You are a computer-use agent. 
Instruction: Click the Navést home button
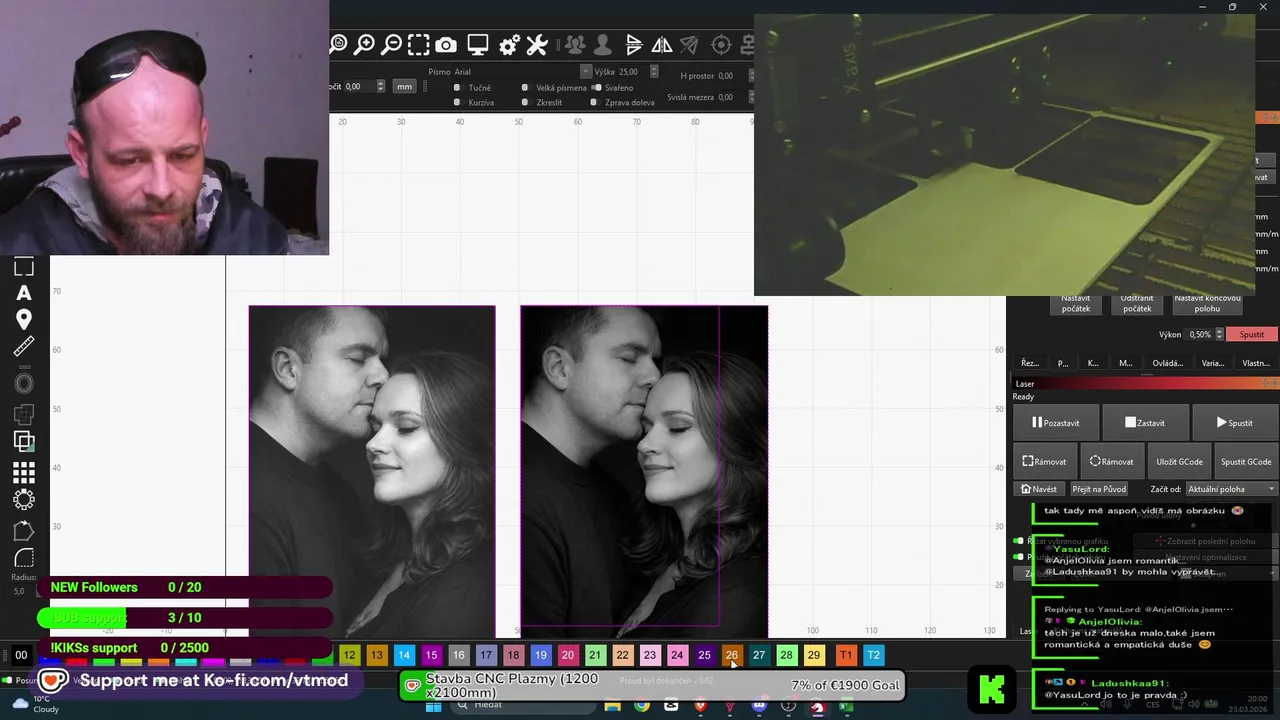point(1038,489)
